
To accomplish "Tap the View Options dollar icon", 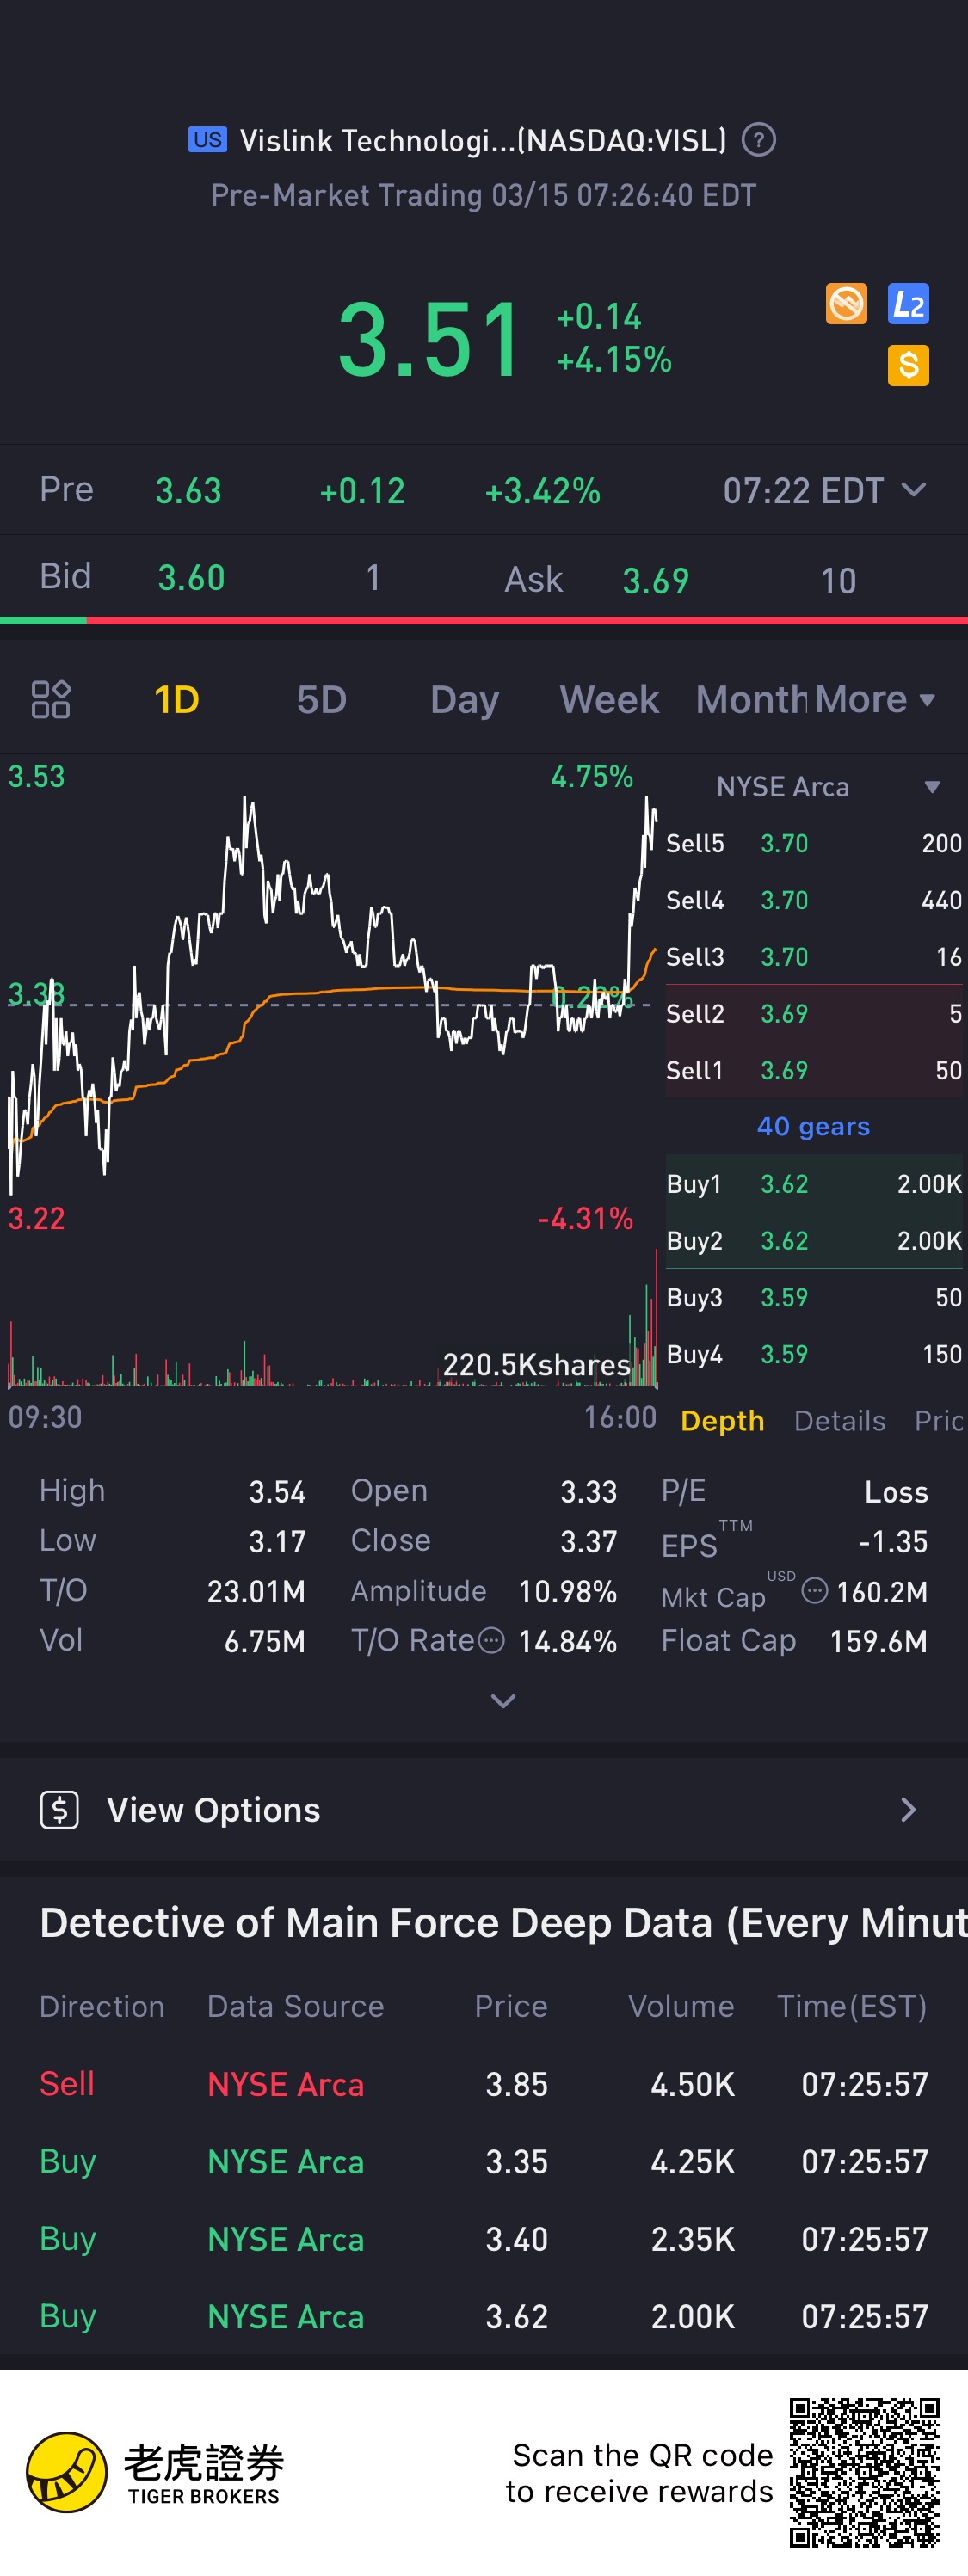I will pyautogui.click(x=59, y=1810).
